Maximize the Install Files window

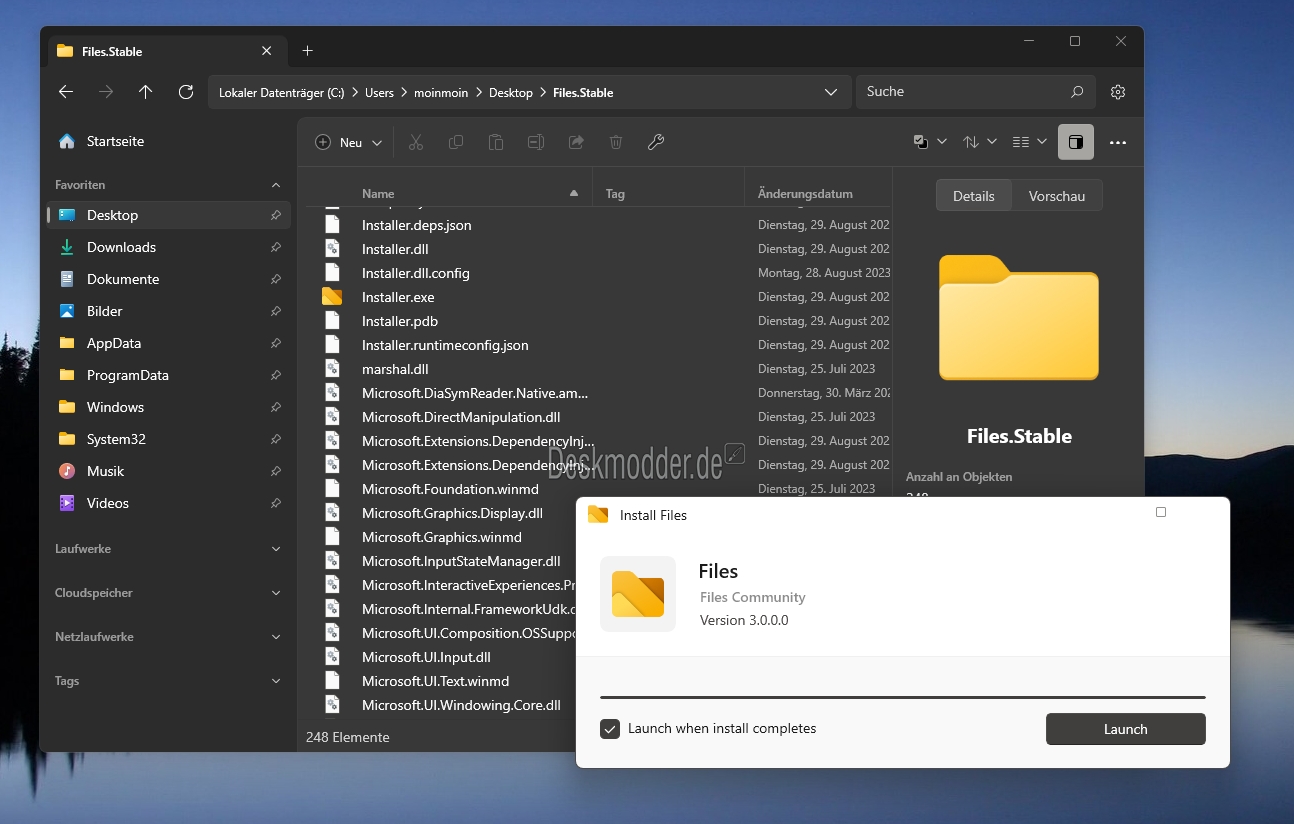pyautogui.click(x=1160, y=512)
